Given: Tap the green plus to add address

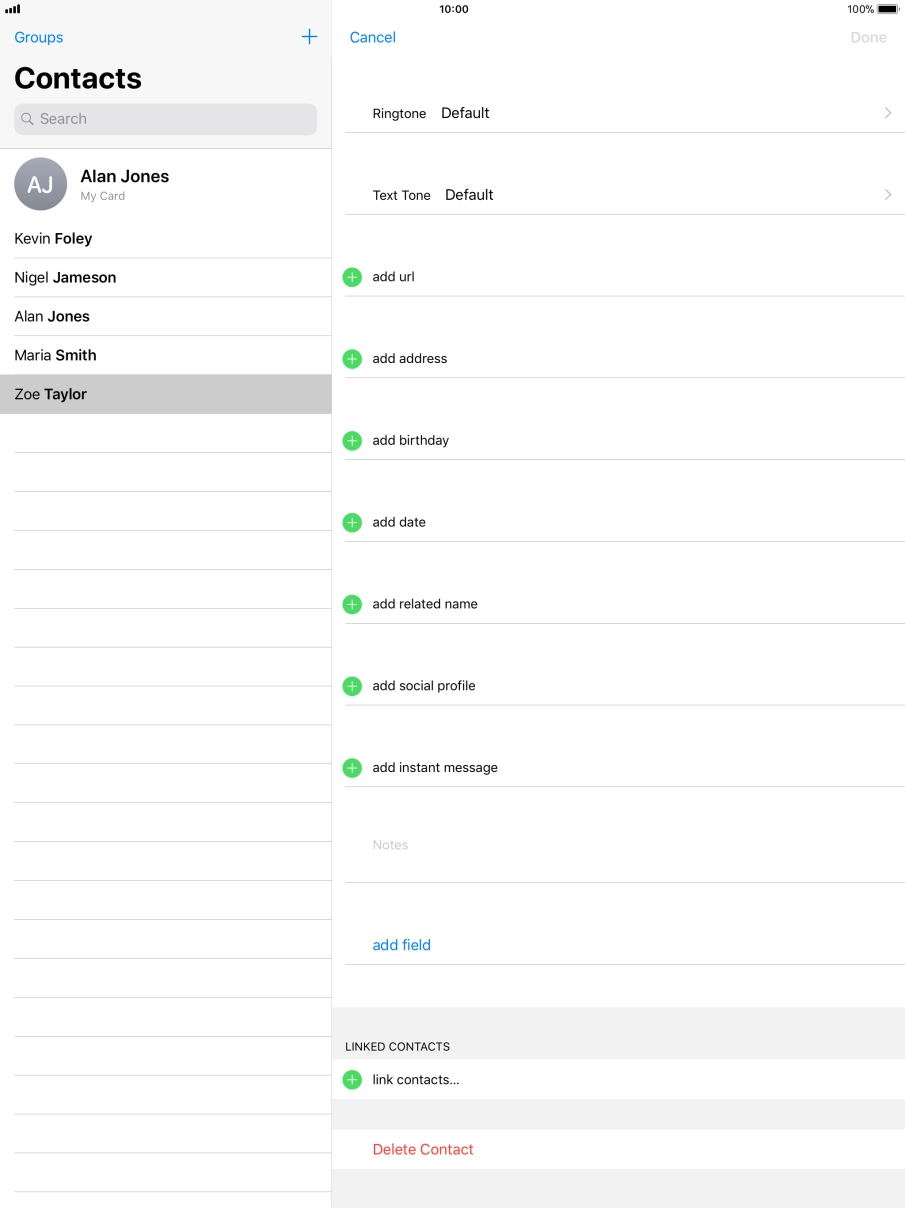Looking at the screenshot, I should (352, 359).
